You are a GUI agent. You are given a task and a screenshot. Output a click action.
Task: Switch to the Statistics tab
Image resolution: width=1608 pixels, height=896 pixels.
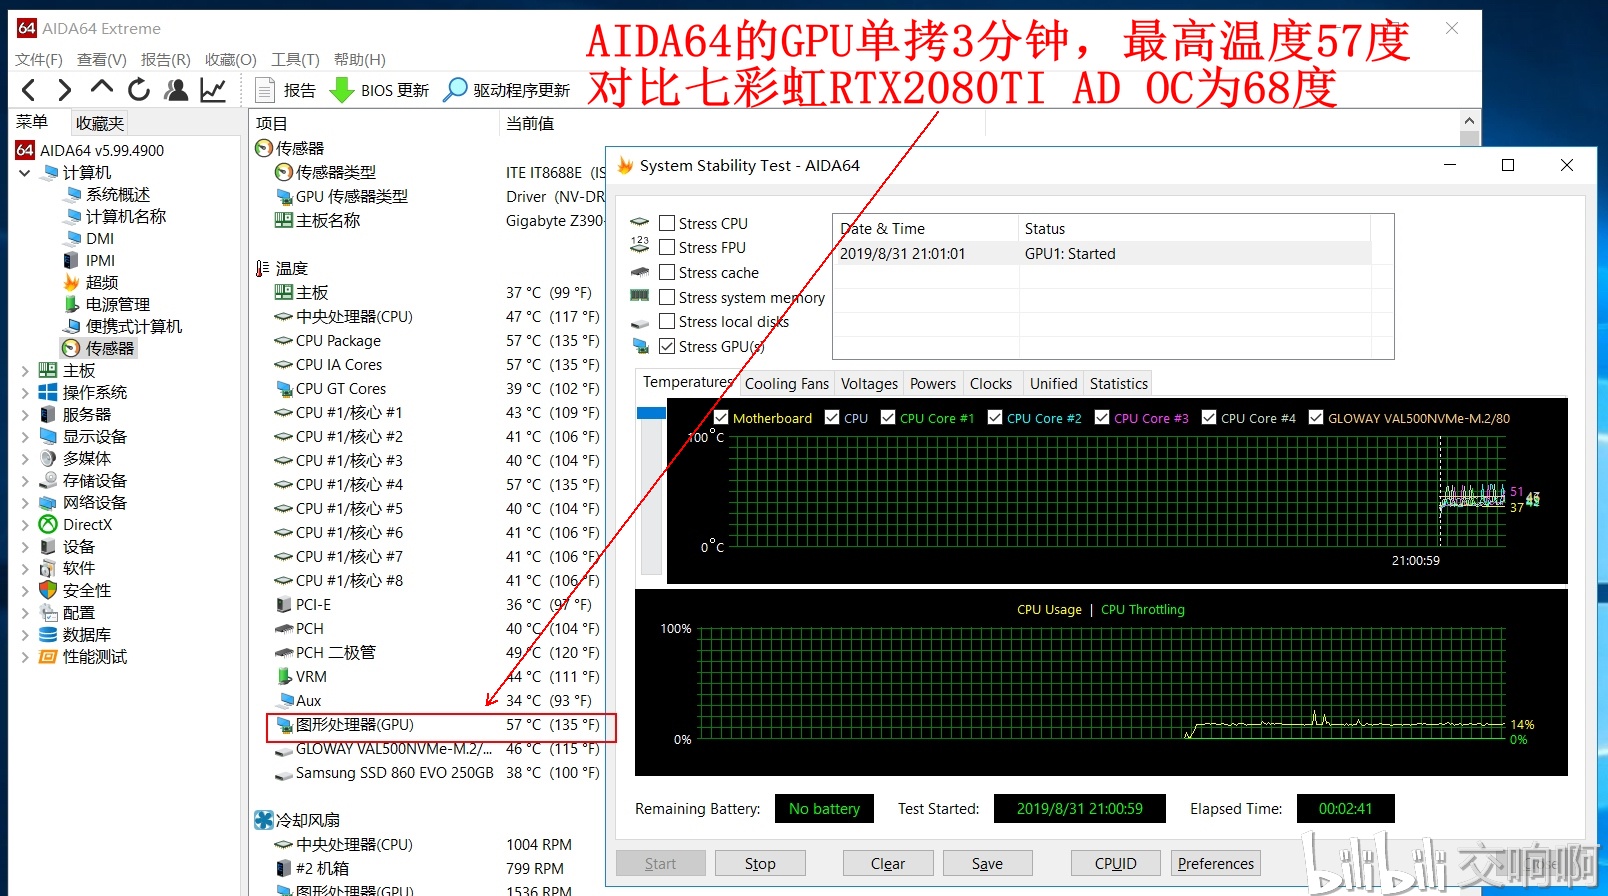tap(1119, 384)
